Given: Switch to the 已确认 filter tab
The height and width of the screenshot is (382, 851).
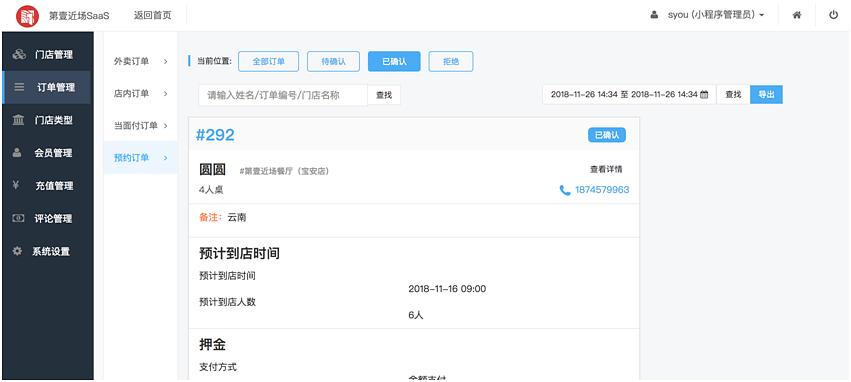Looking at the screenshot, I should click(394, 61).
